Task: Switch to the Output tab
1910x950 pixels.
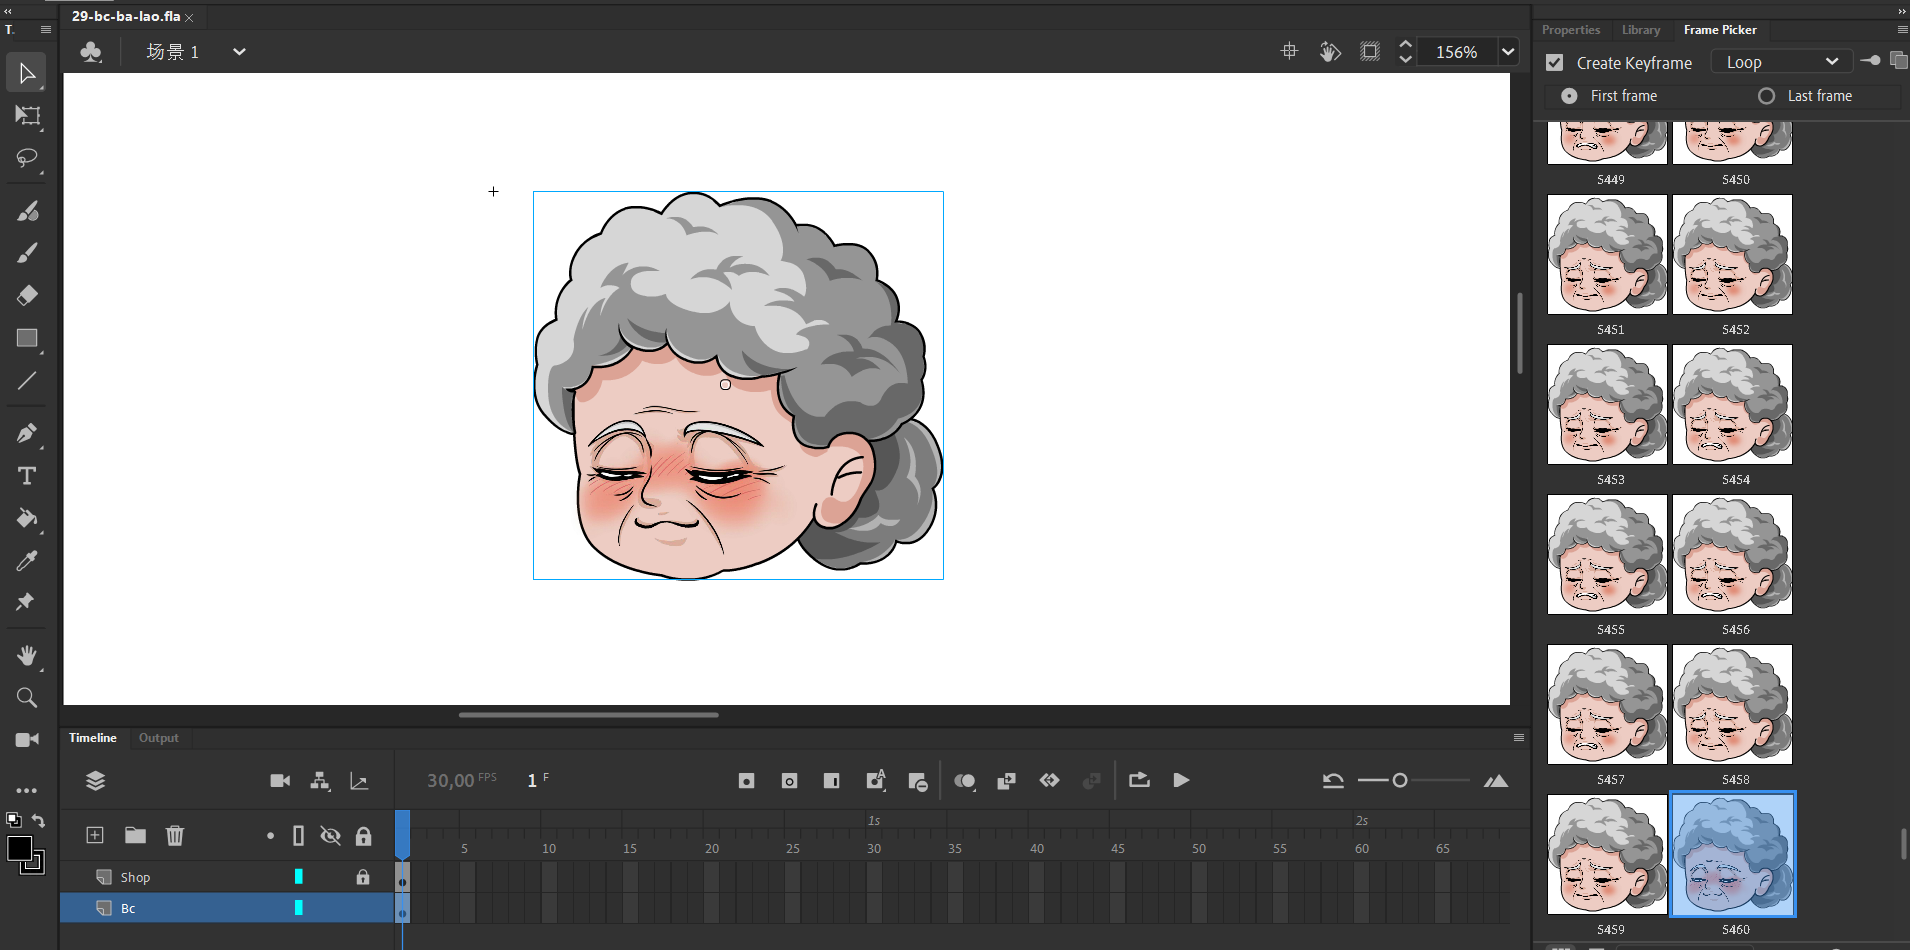Action: point(158,738)
